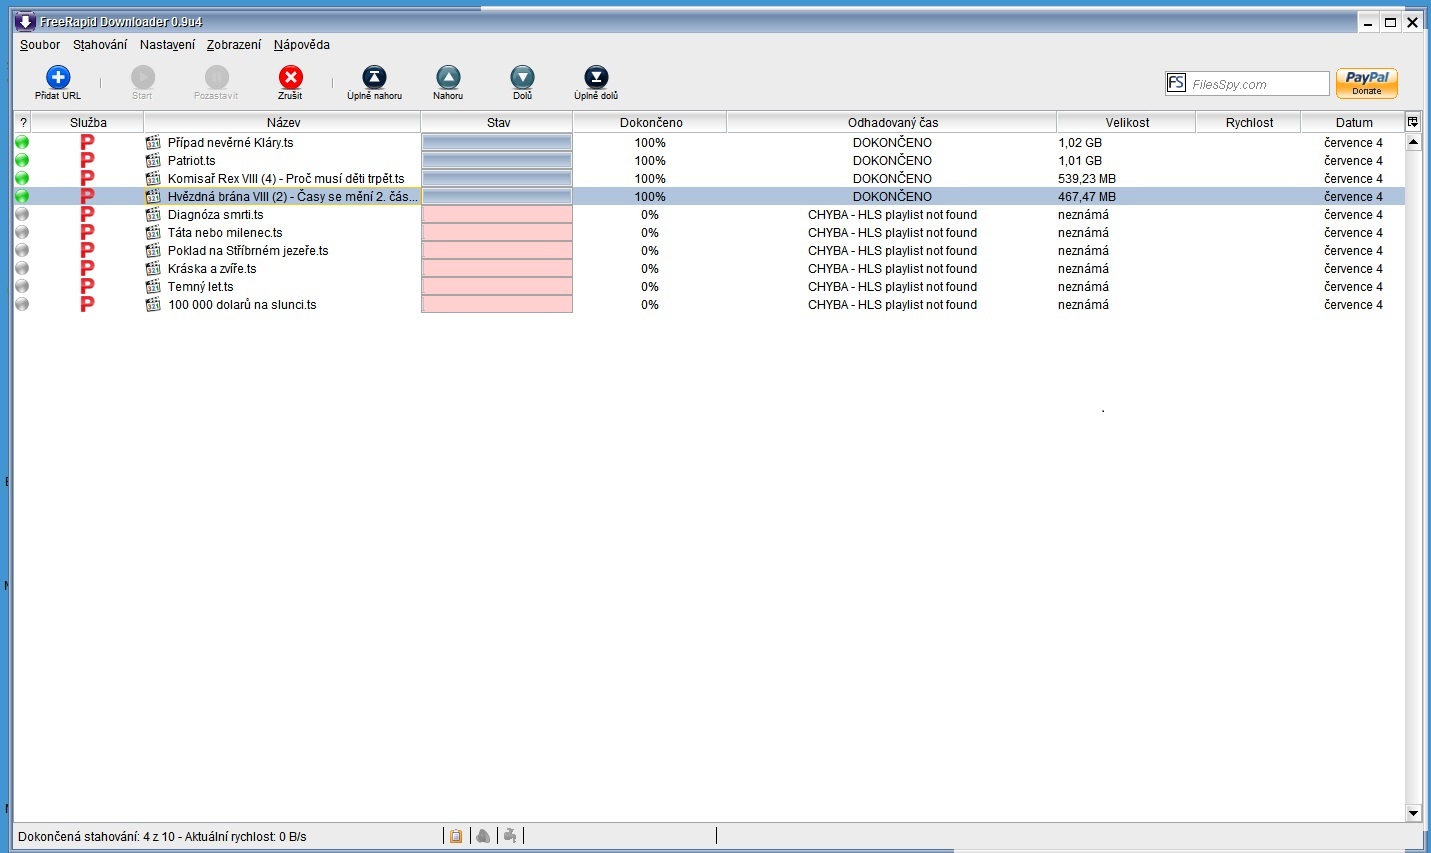The height and width of the screenshot is (853, 1431).
Task: Click the Úplně nahoru toolbar icon
Action: point(374,78)
